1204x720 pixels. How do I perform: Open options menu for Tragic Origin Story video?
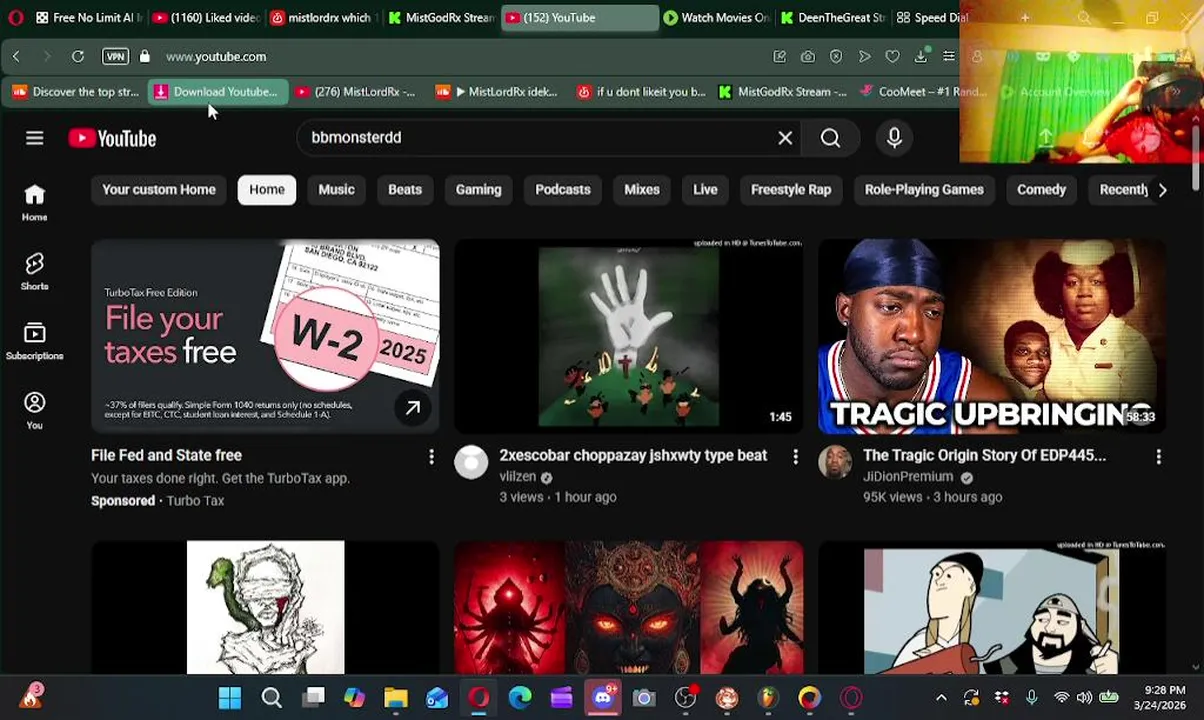1158,457
